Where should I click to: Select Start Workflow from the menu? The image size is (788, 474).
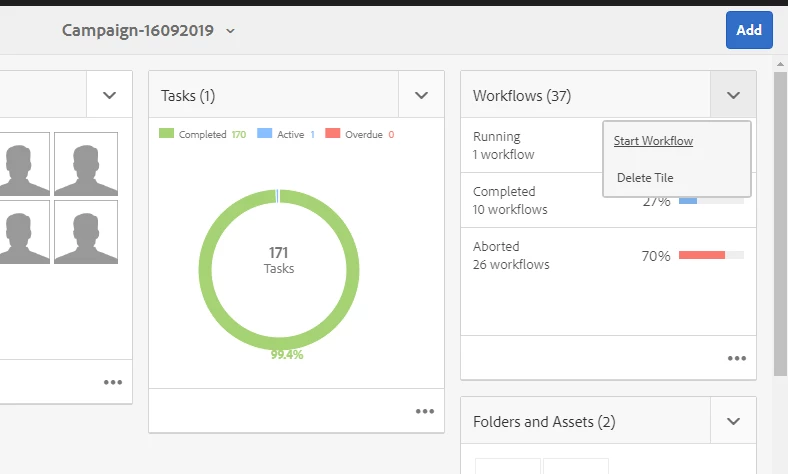tap(653, 141)
